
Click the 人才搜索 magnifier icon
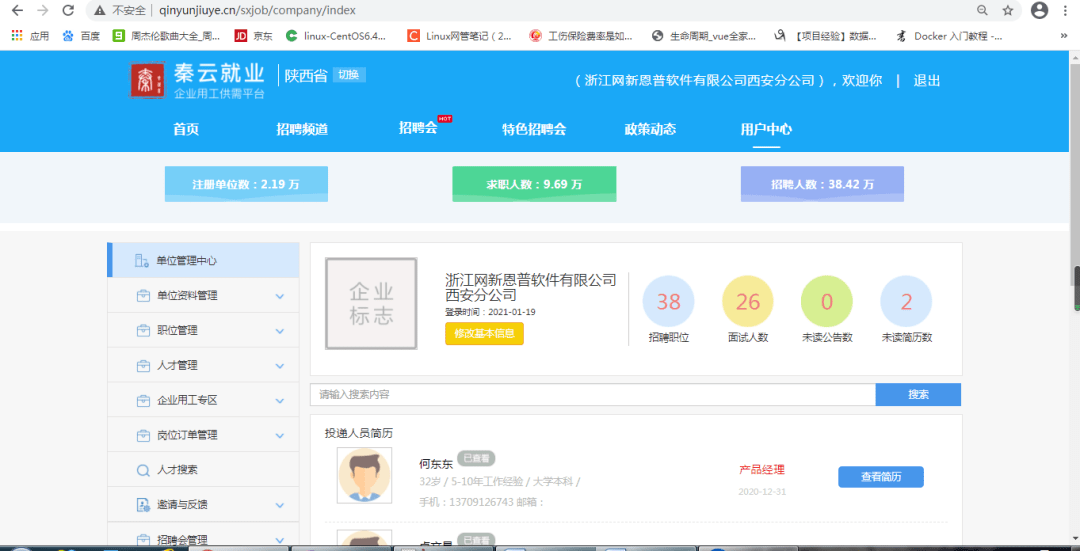pos(143,470)
